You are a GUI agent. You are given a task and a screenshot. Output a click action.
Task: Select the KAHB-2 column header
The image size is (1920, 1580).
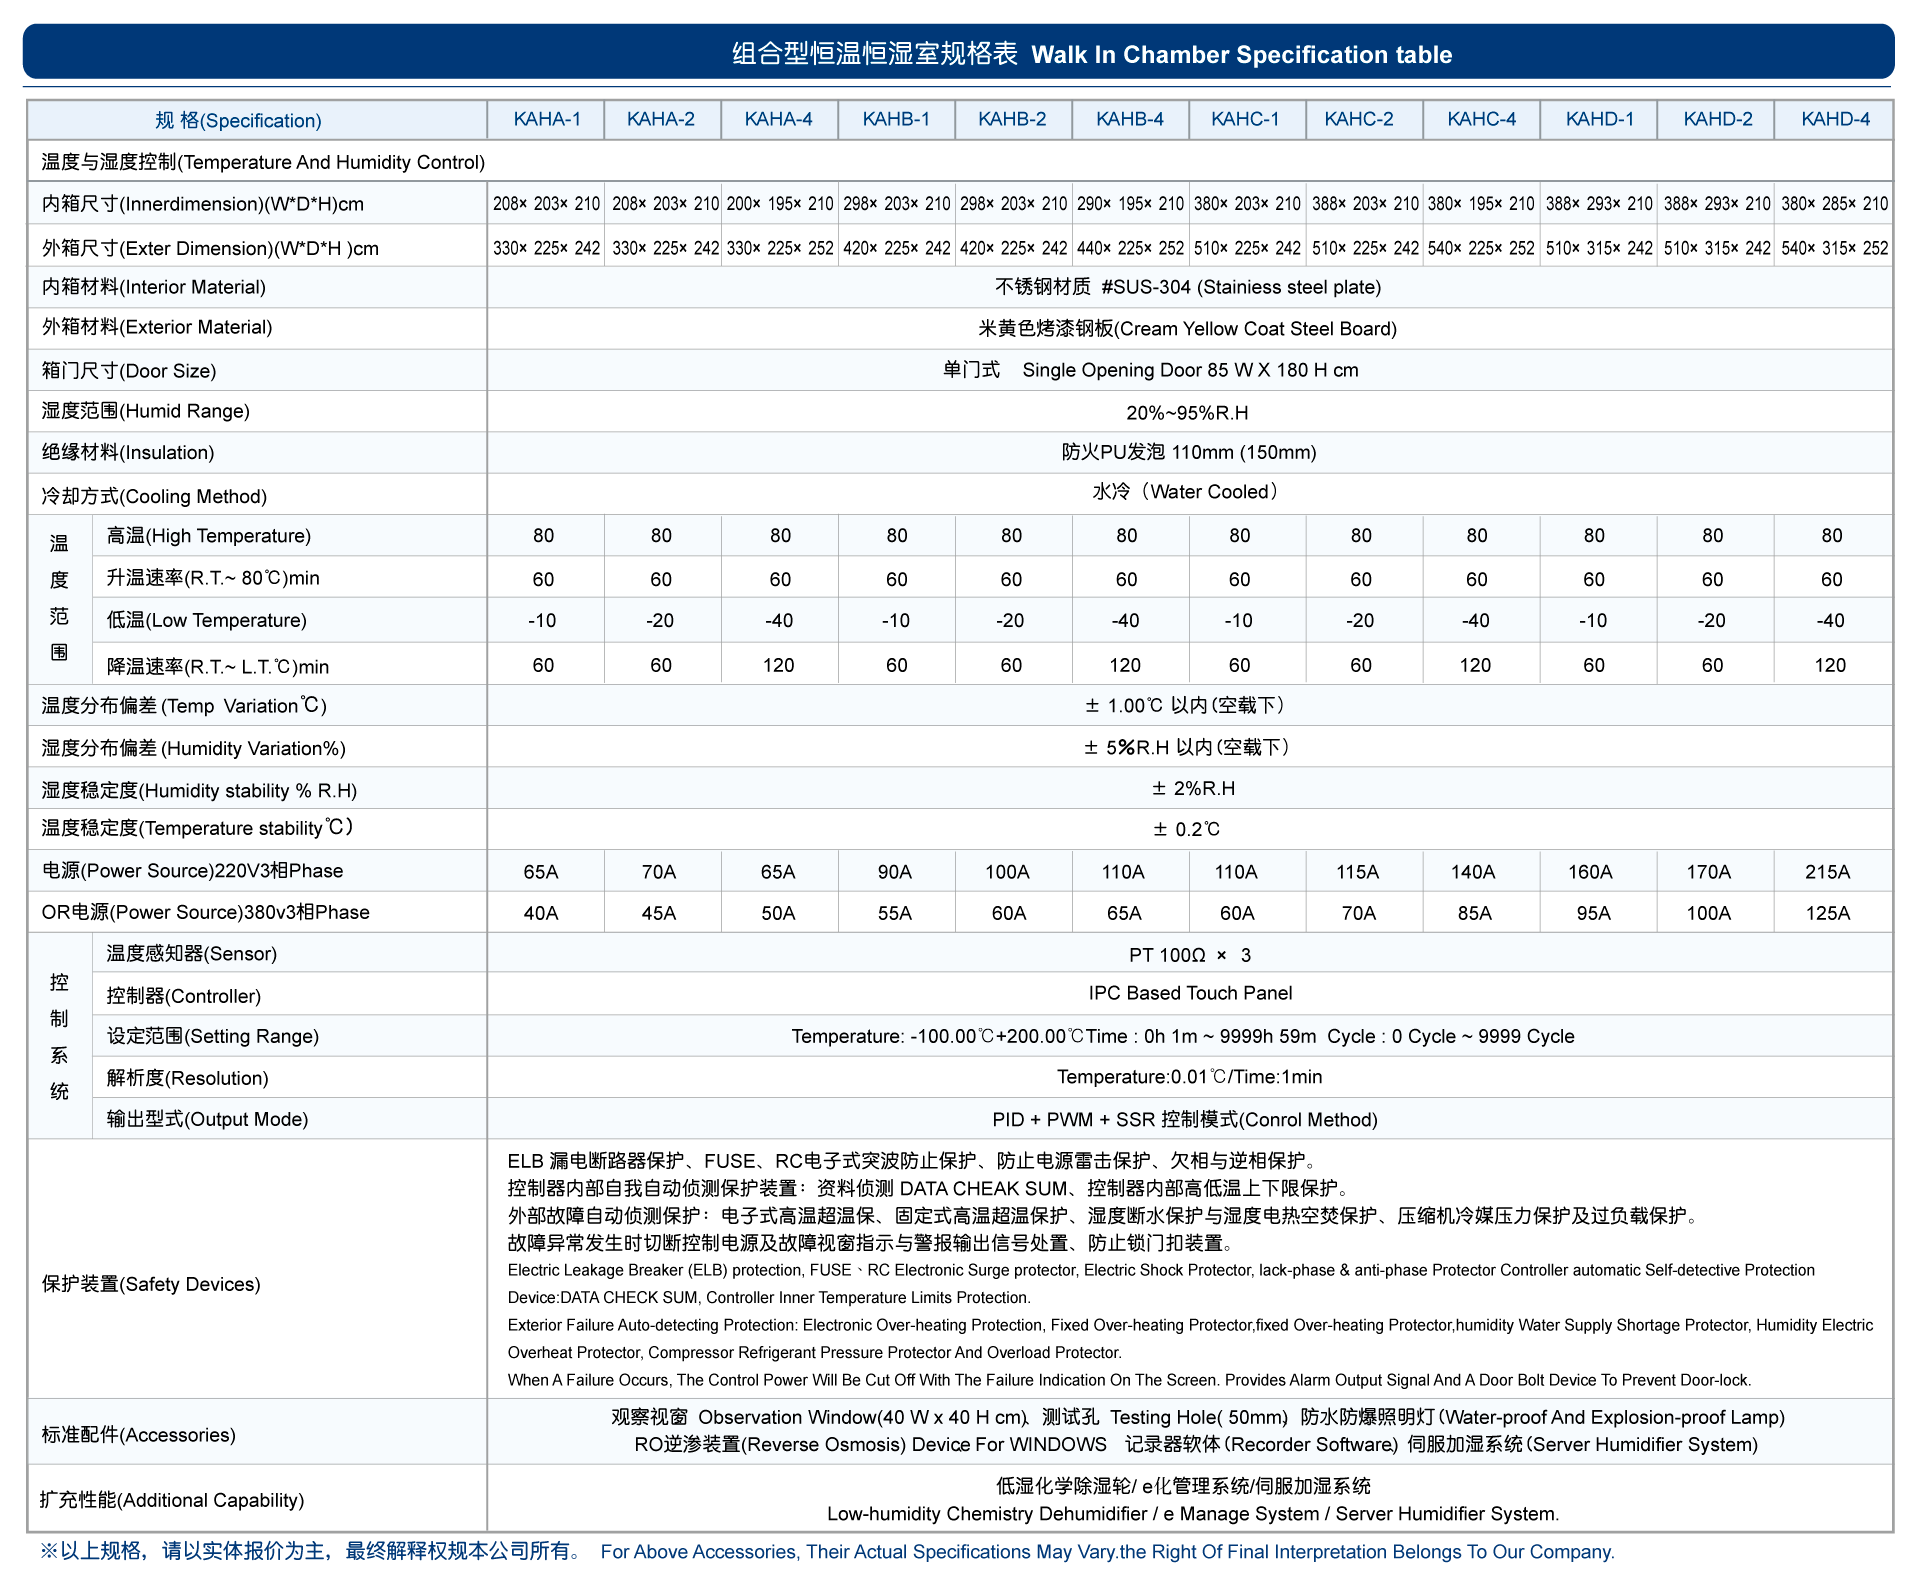(1012, 119)
